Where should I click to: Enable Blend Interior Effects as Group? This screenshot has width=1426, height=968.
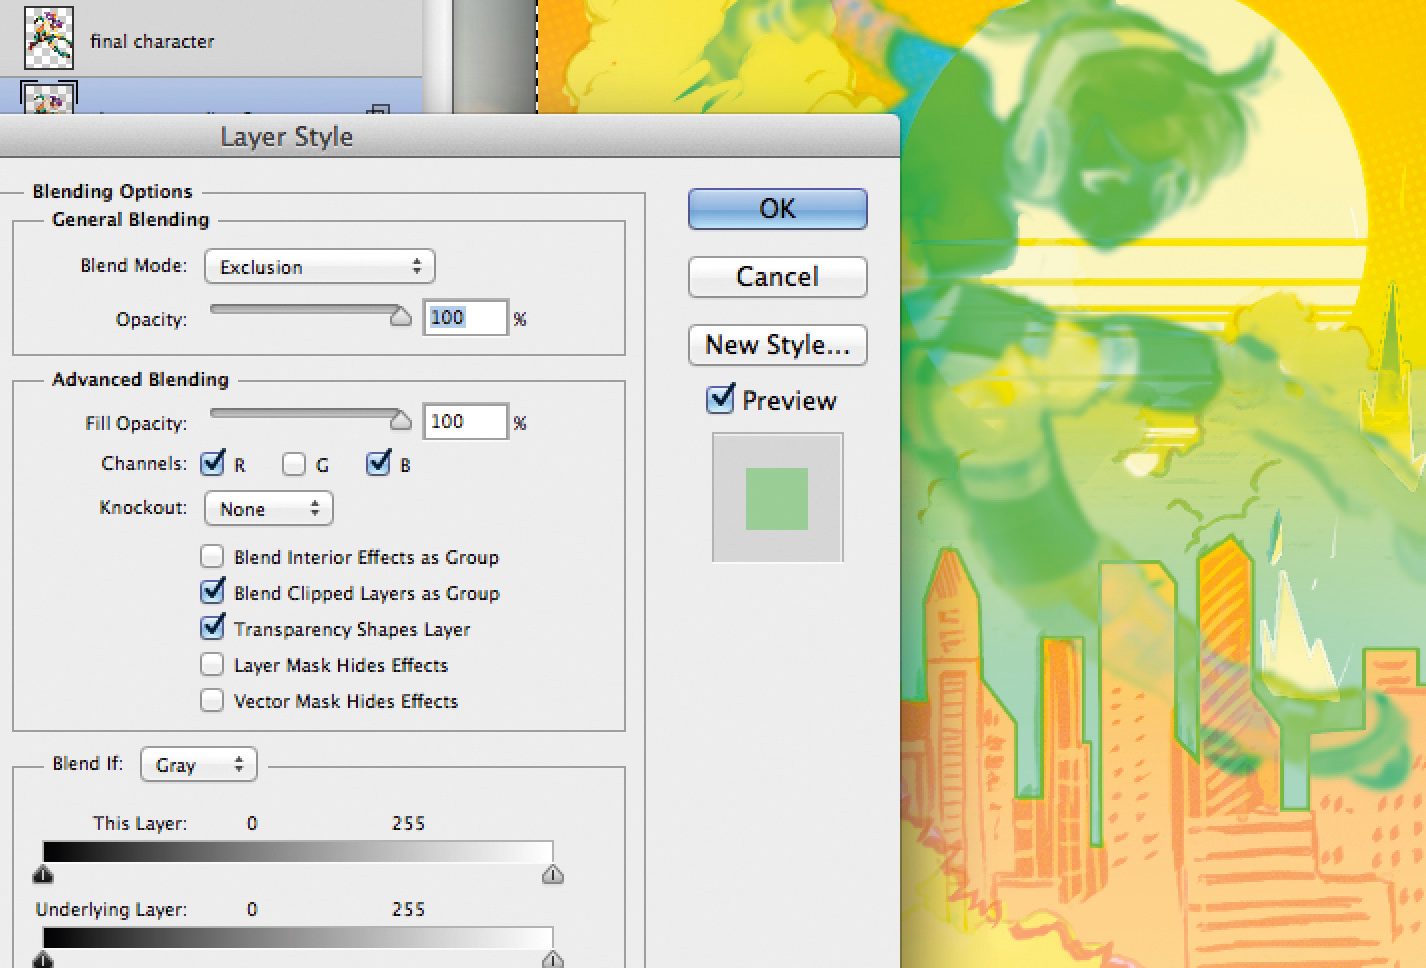point(212,557)
